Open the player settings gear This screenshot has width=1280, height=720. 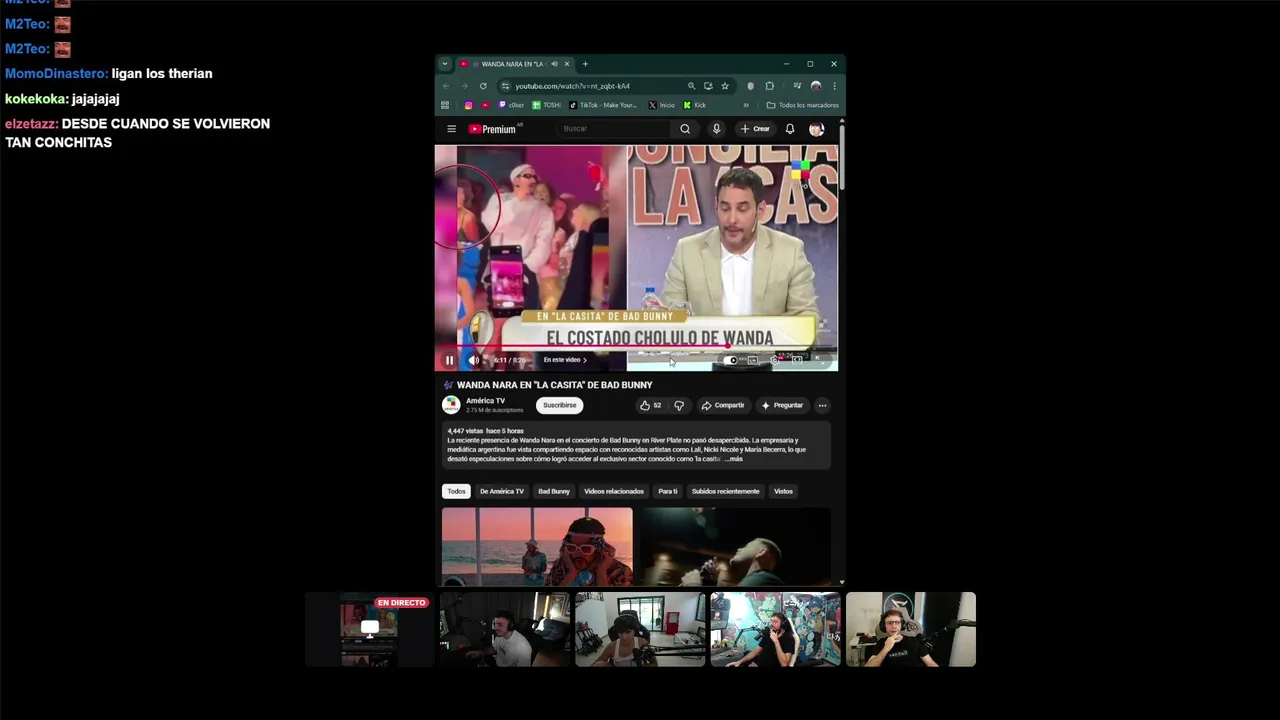coord(775,360)
